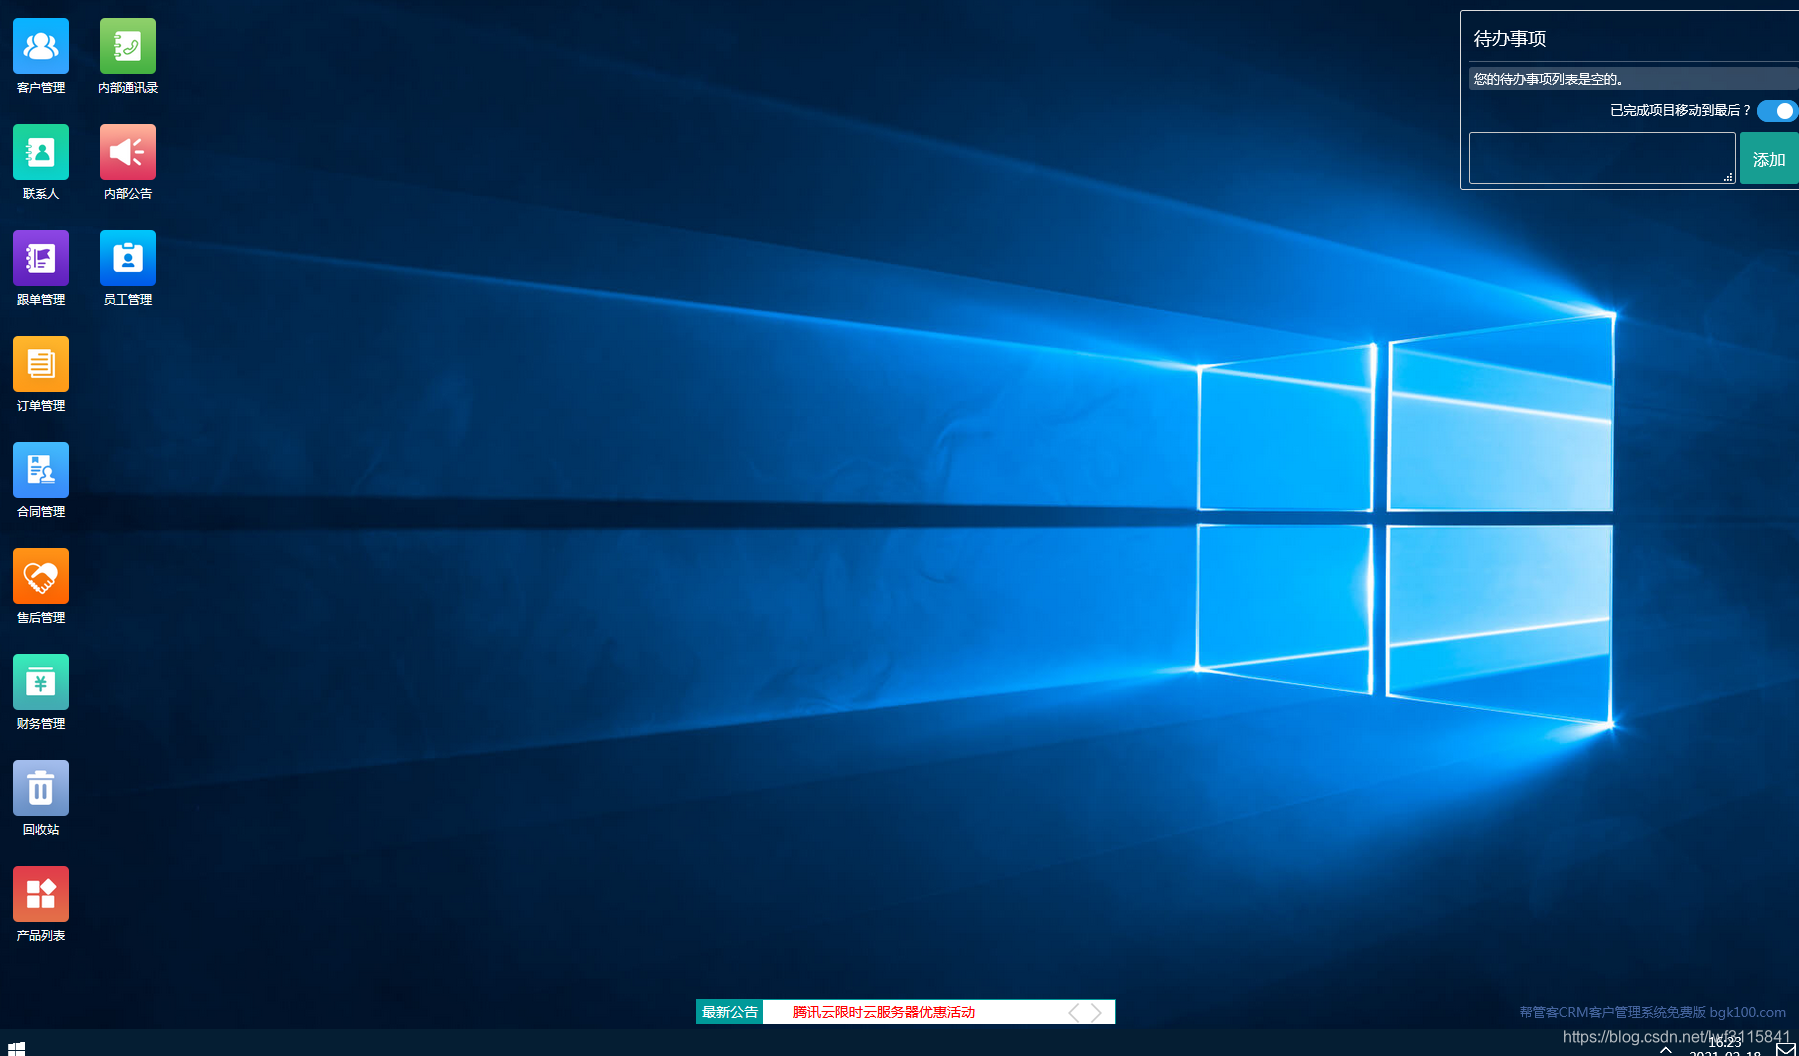Image resolution: width=1799 pixels, height=1056 pixels.
Task: Click the taskbar clock showing 16:23
Action: [x=1725, y=1043]
